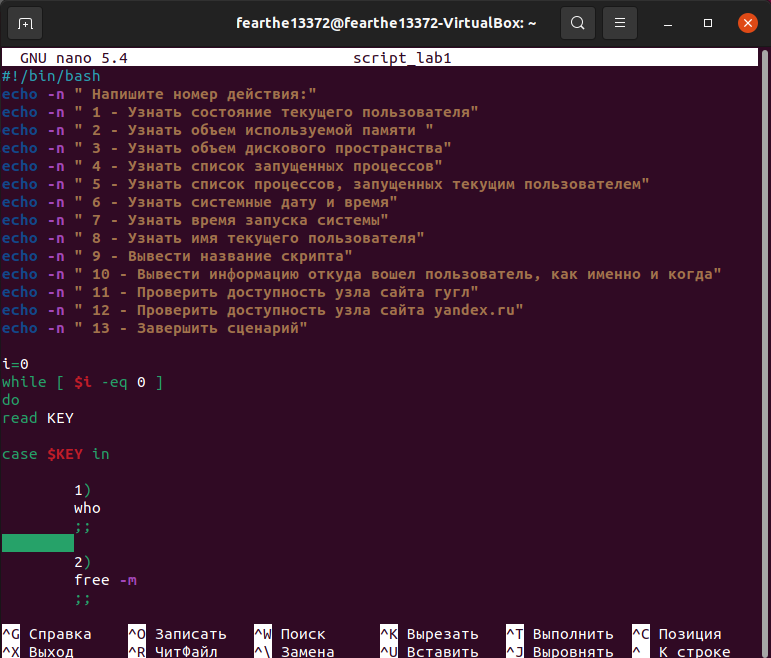Click the ^G Справка shortcut
Screen dimensions: 771x658
tap(47, 634)
